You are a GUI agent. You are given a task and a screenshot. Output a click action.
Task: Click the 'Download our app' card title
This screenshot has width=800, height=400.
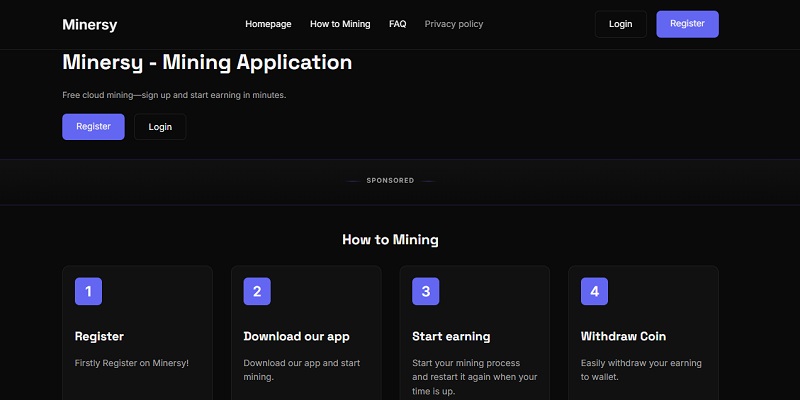click(x=296, y=336)
